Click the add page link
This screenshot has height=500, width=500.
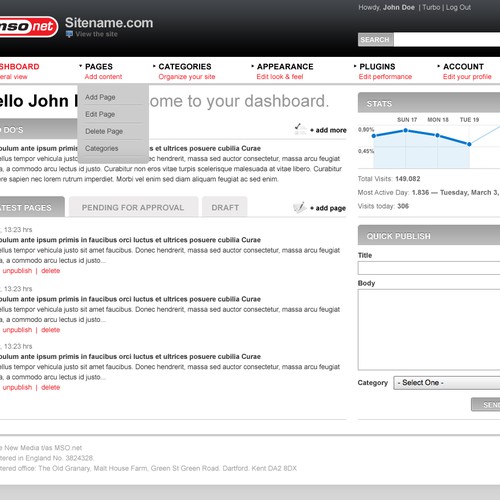click(x=328, y=208)
